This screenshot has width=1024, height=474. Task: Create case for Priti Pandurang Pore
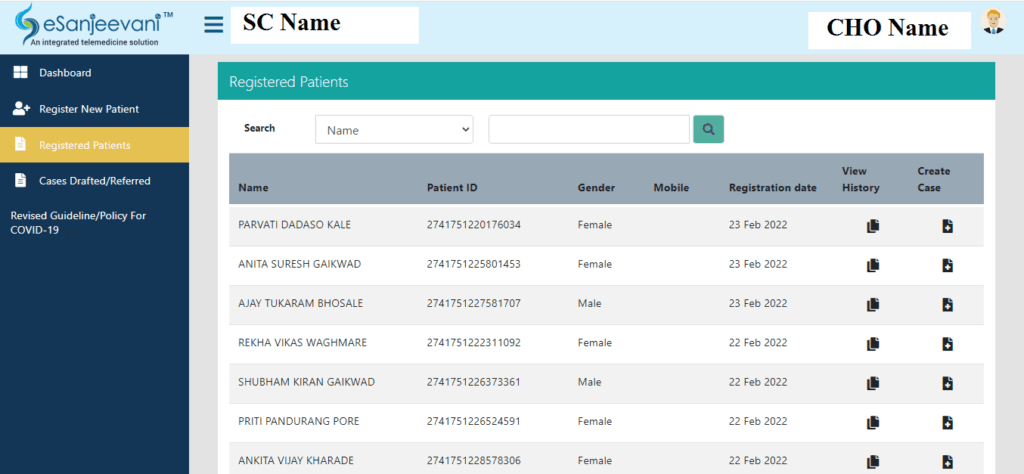click(948, 423)
